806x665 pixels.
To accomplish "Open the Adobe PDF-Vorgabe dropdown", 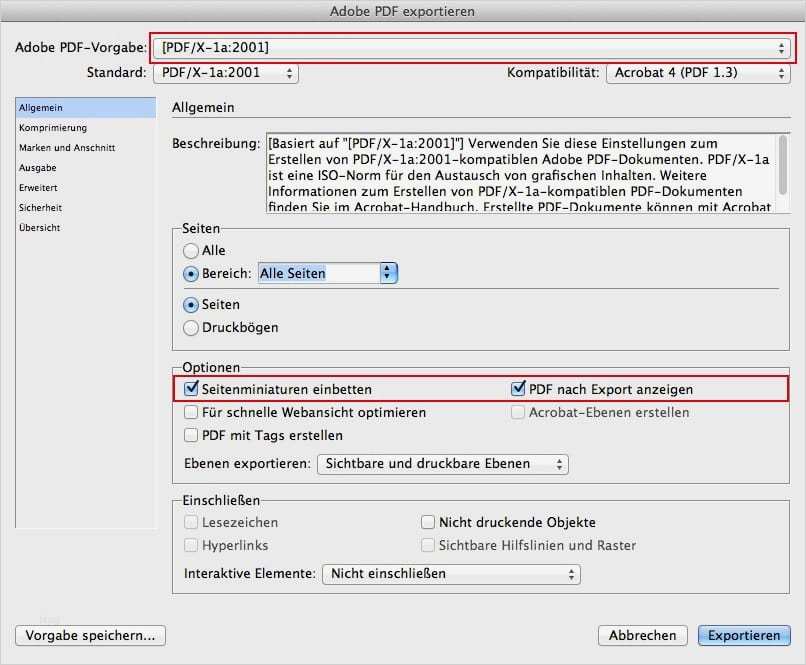I will [472, 48].
